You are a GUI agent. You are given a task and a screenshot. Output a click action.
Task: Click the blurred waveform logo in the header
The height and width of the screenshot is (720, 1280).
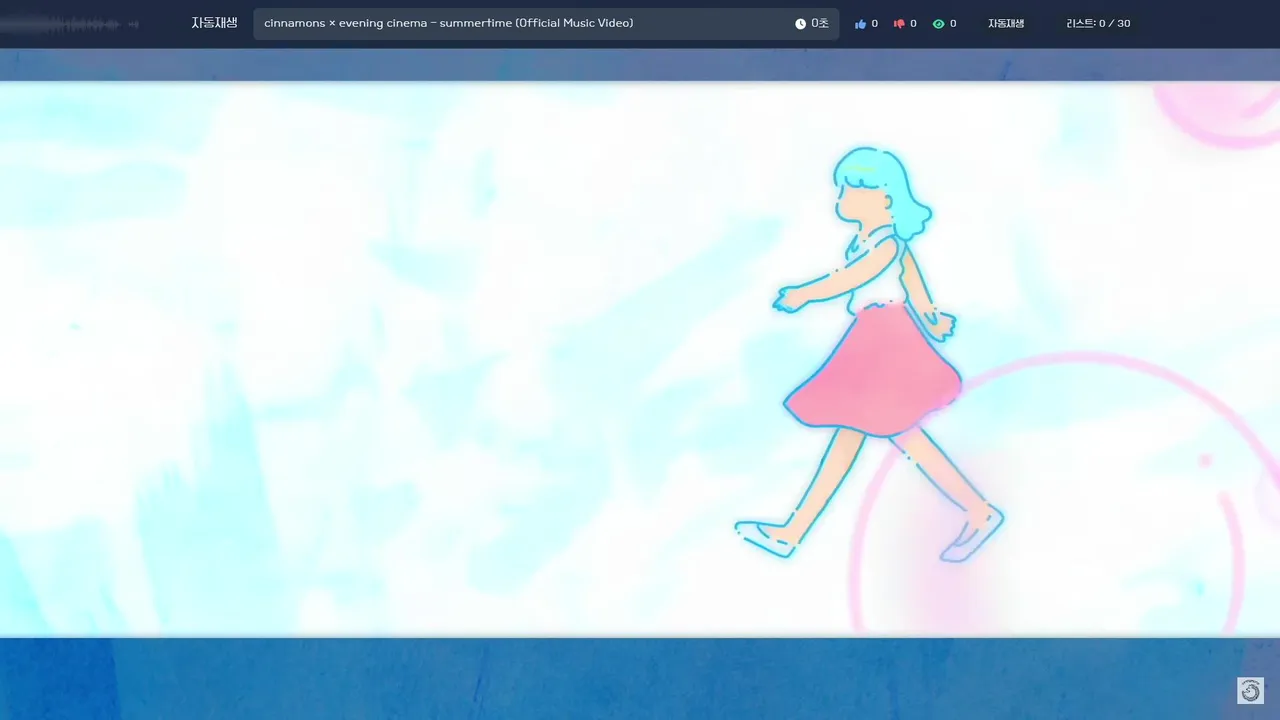click(x=70, y=24)
